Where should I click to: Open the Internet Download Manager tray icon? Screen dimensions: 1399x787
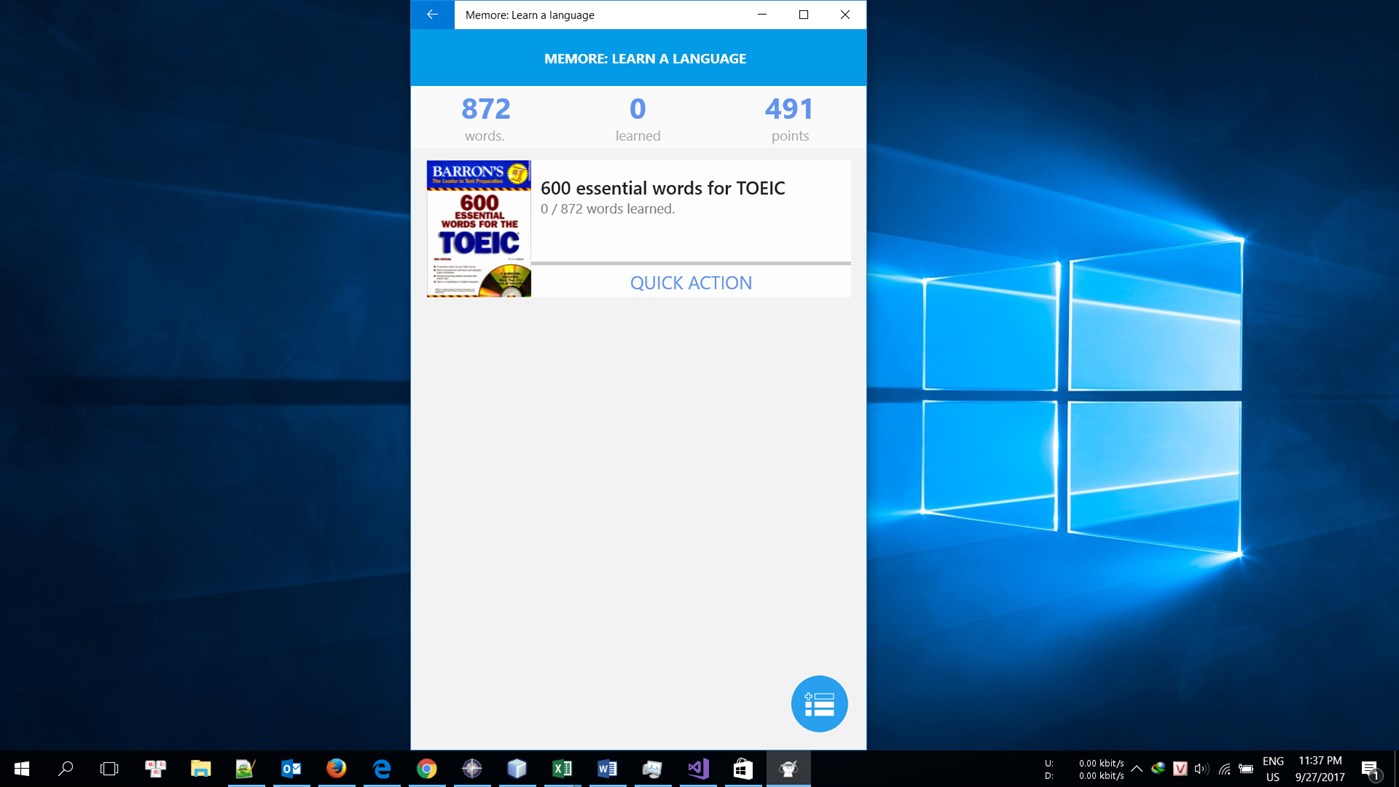click(1157, 768)
